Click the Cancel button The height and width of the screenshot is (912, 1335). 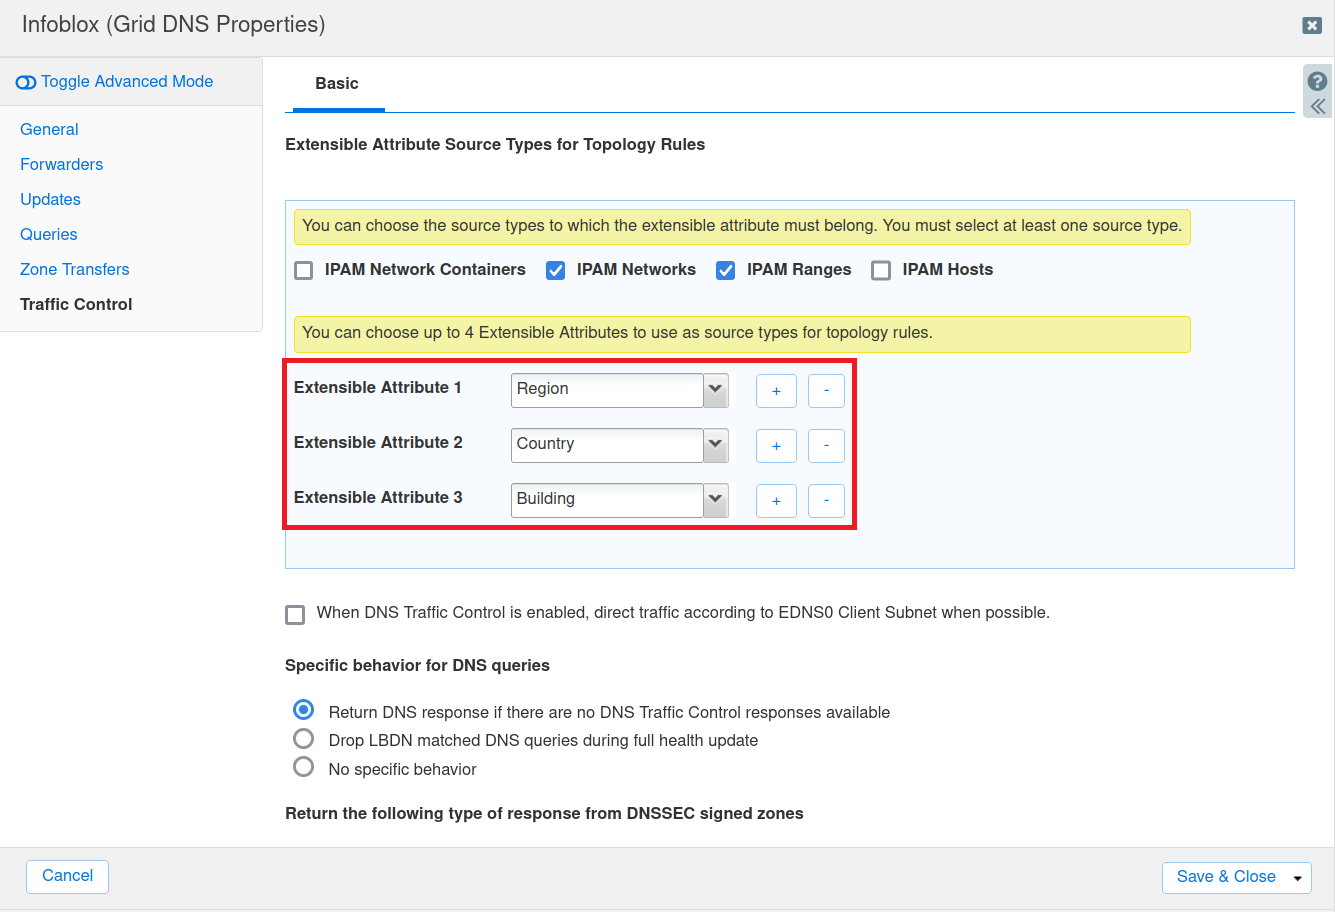(67, 876)
